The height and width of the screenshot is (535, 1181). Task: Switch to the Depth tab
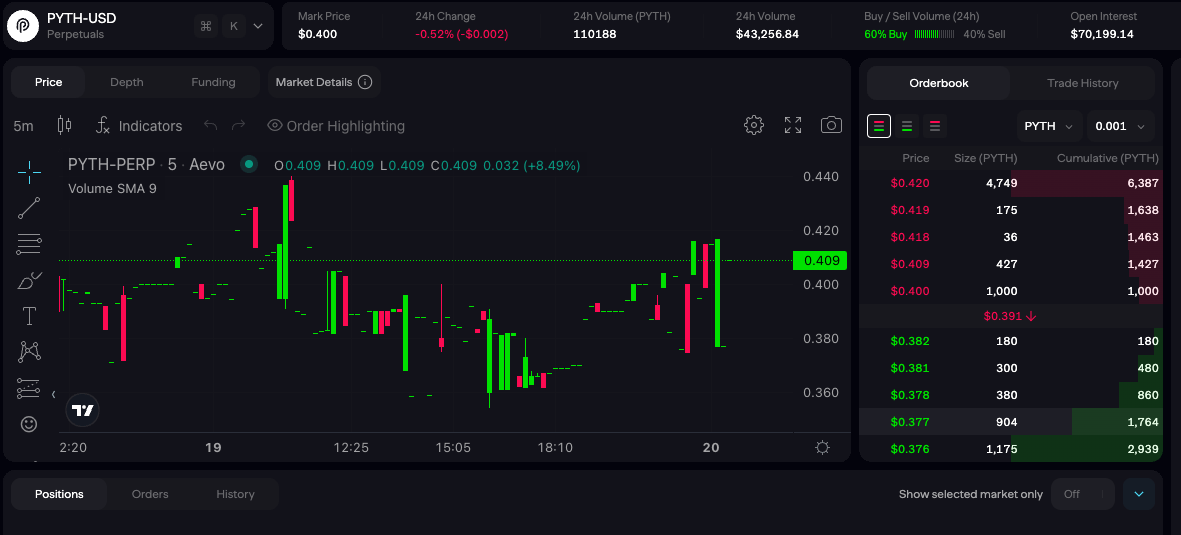pos(127,82)
